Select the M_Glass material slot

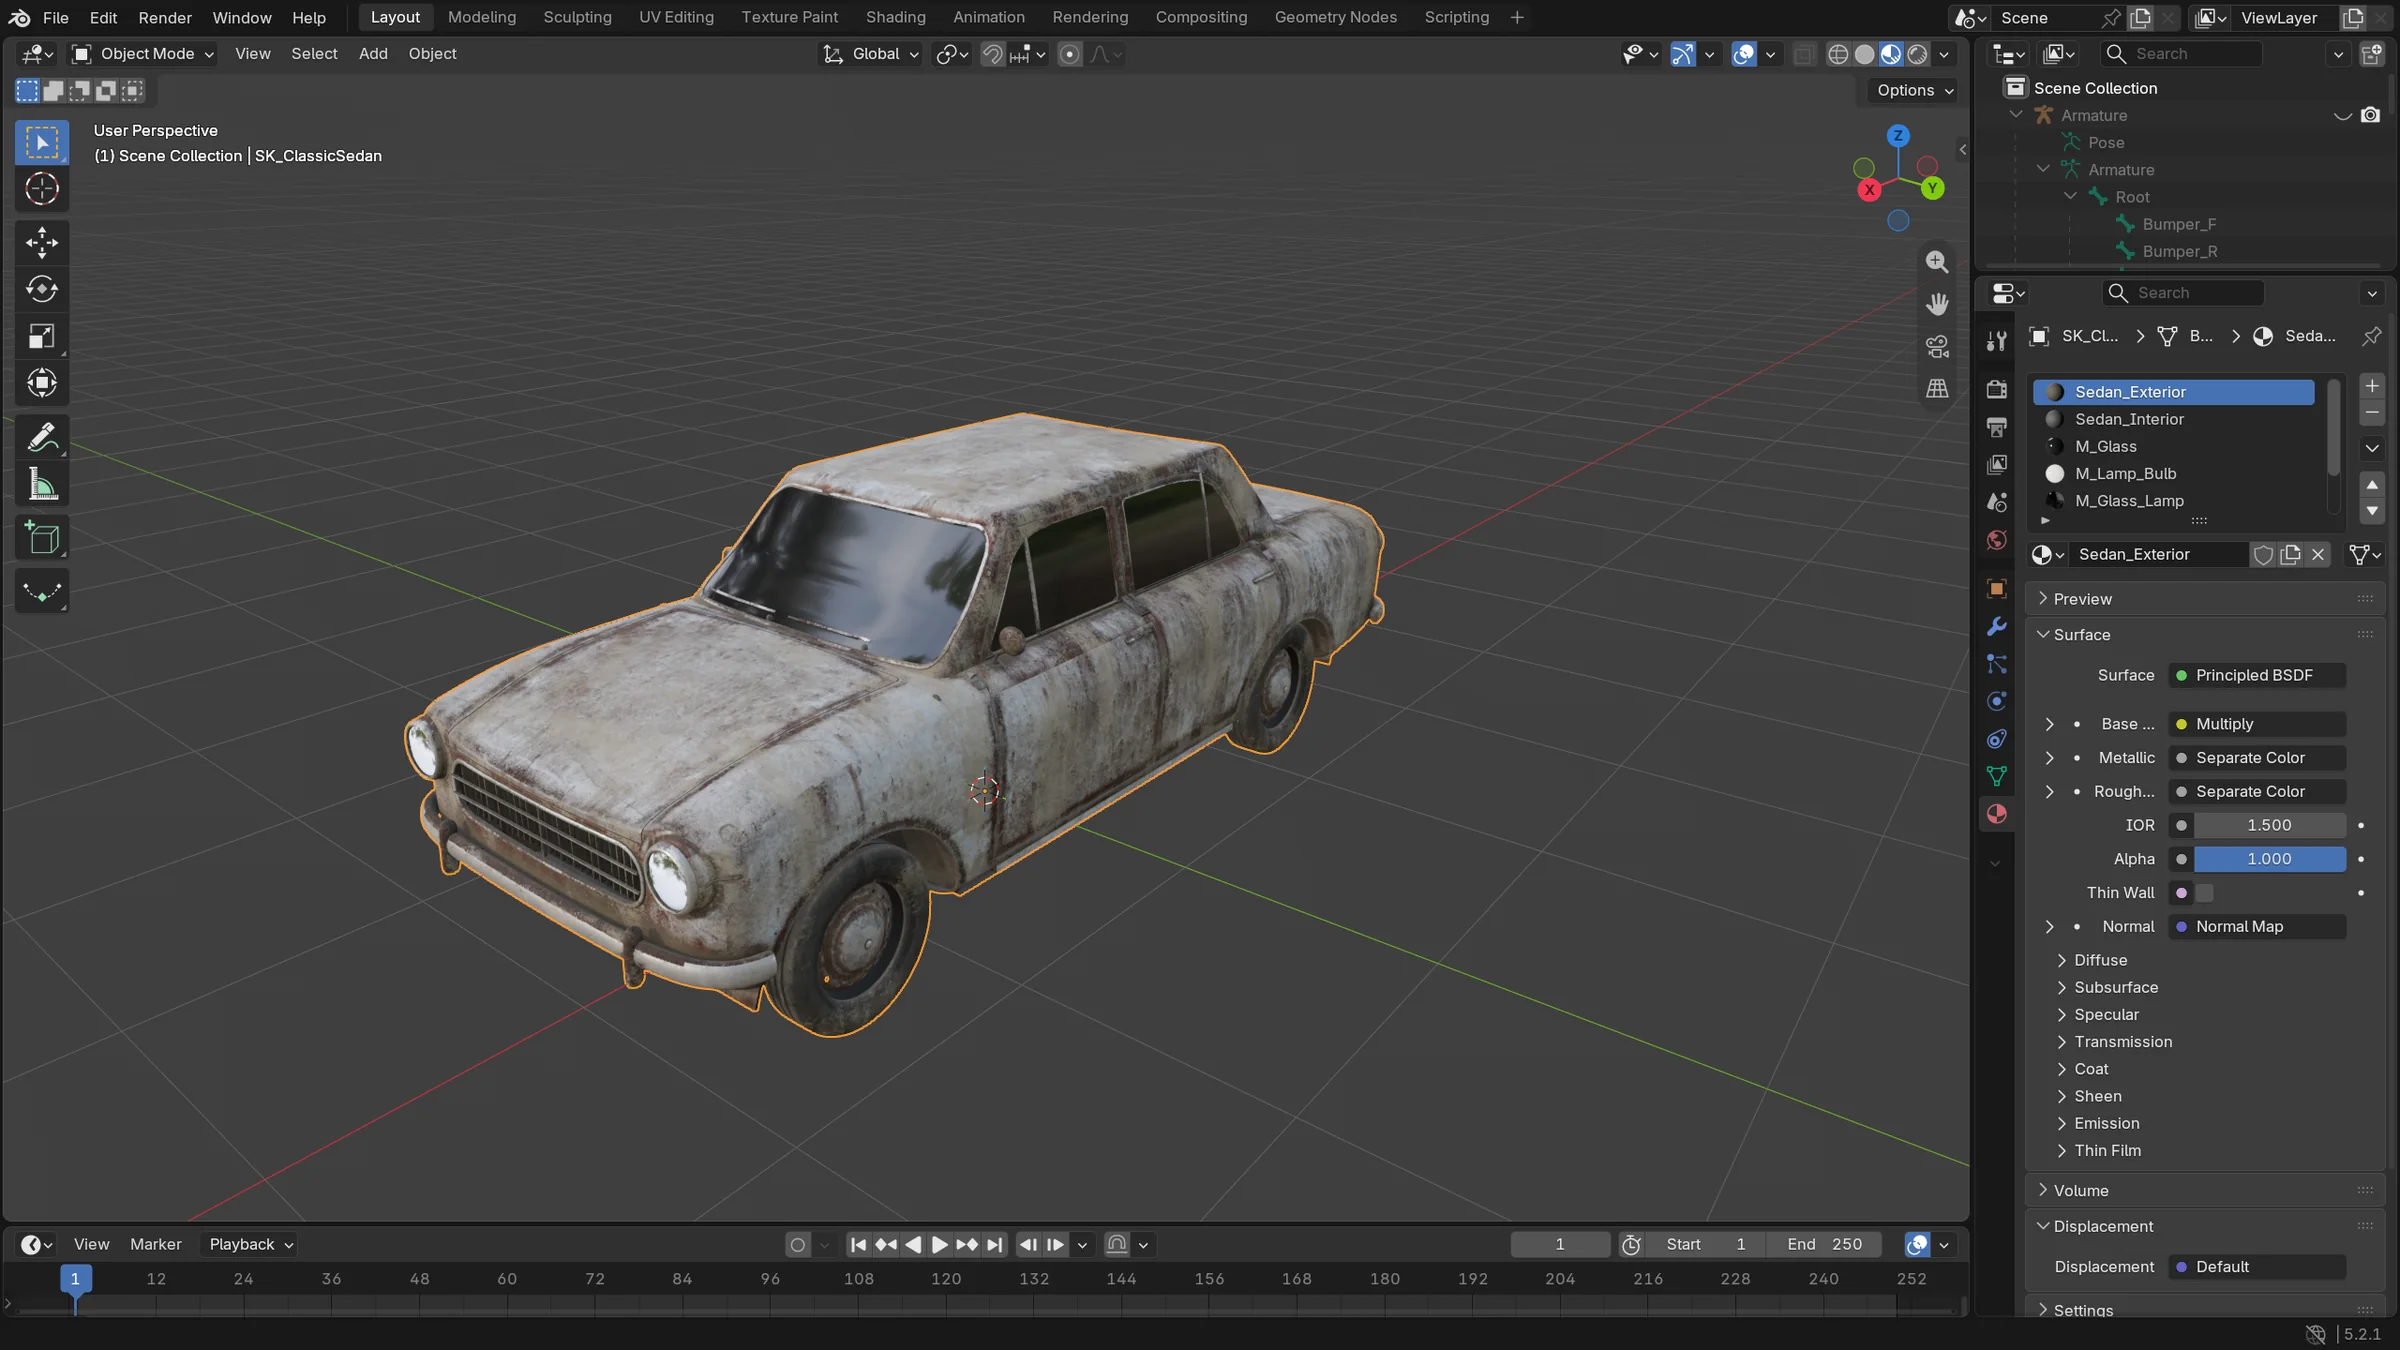click(x=2173, y=447)
